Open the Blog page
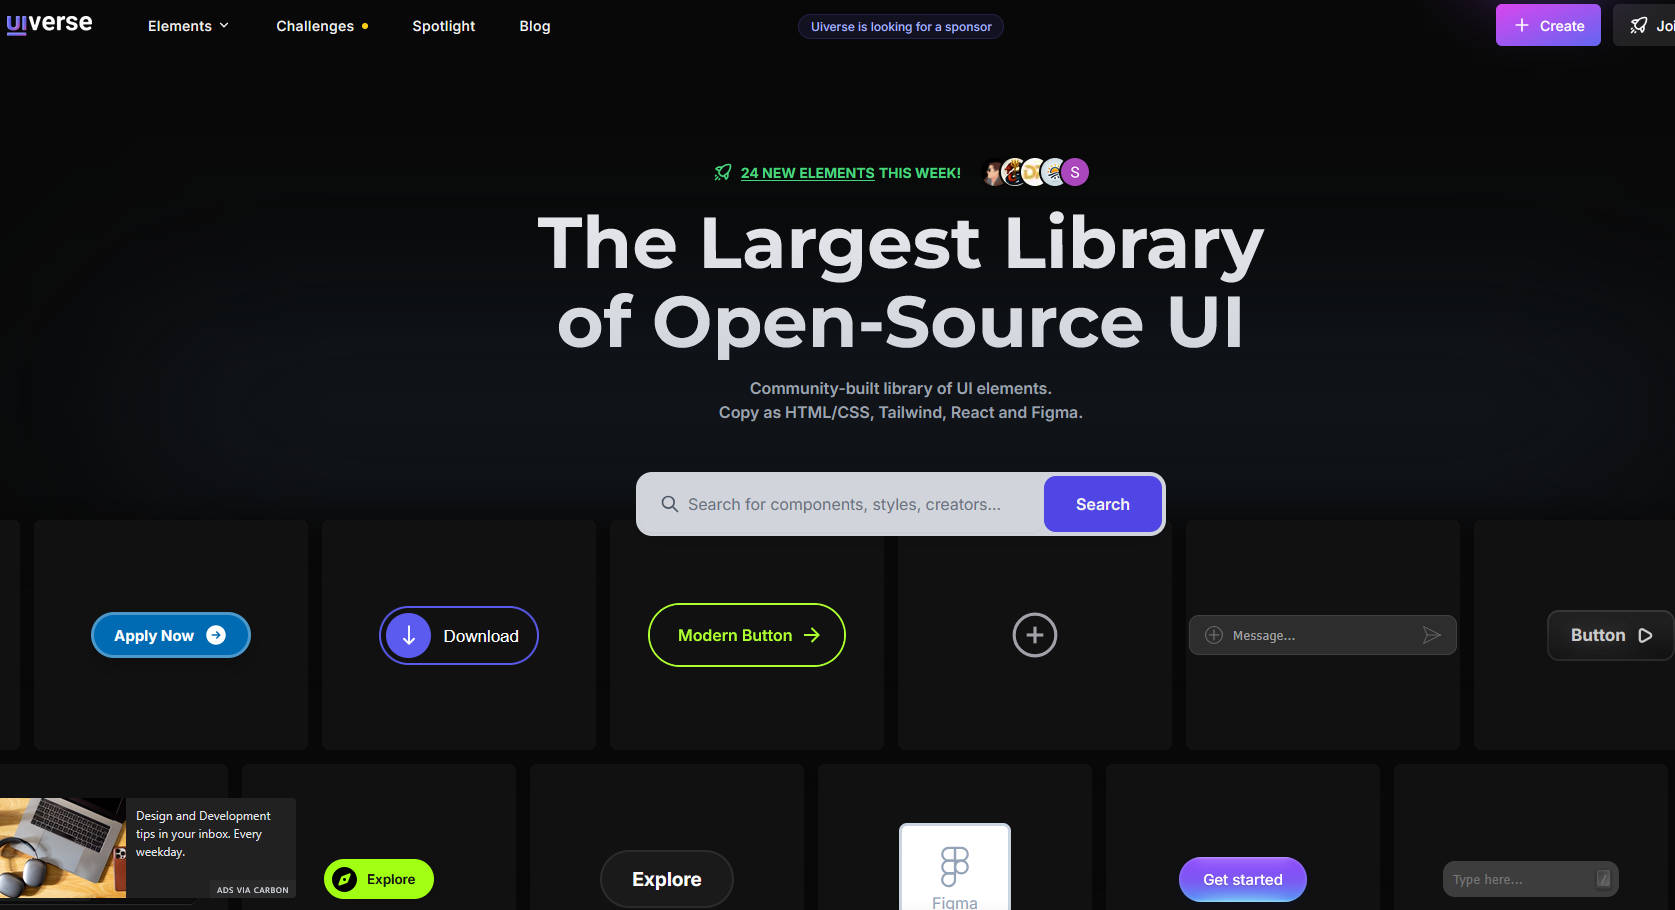The image size is (1675, 910). click(x=534, y=26)
